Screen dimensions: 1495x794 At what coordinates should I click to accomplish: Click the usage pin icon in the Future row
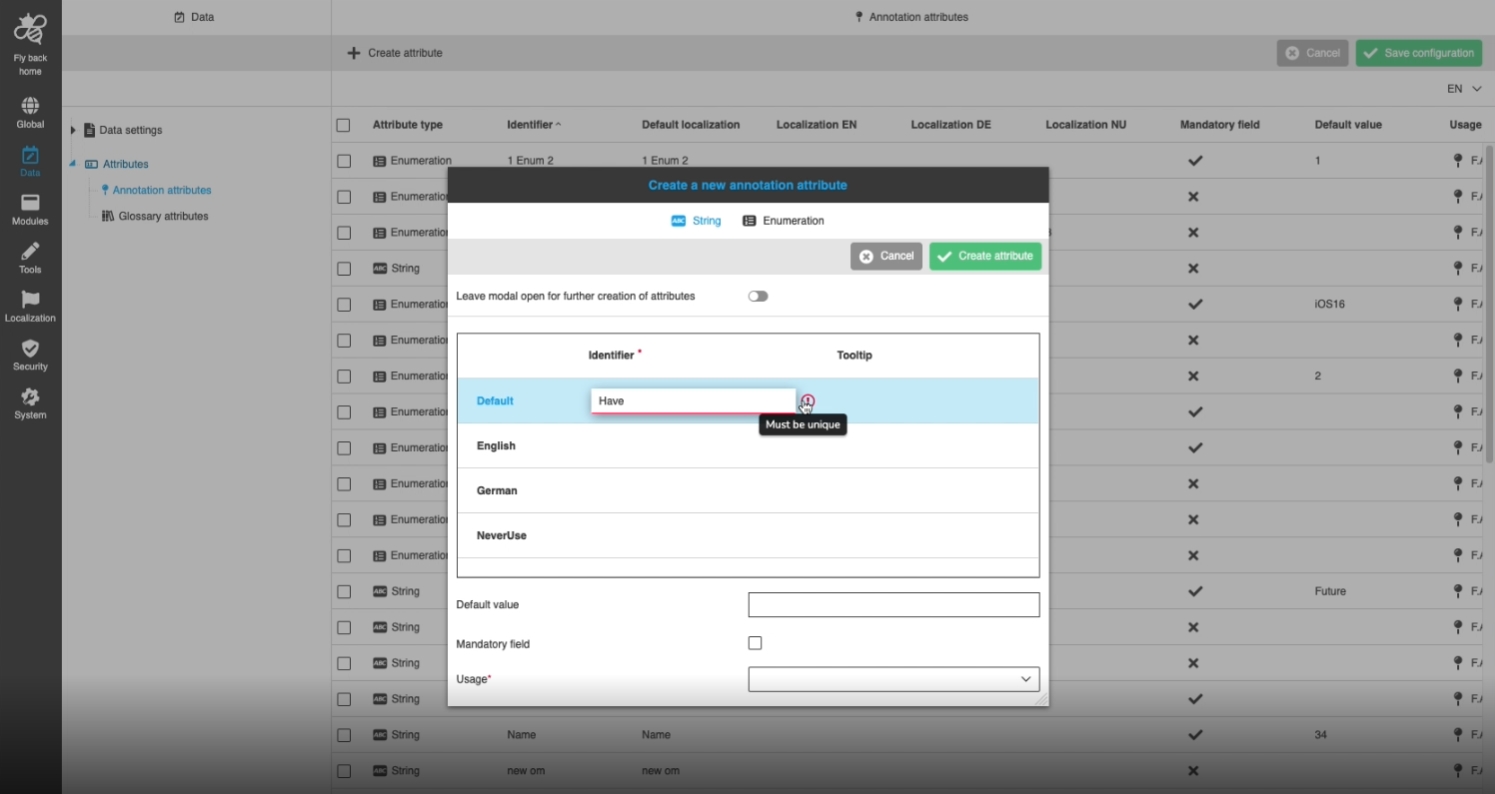click(x=1457, y=591)
